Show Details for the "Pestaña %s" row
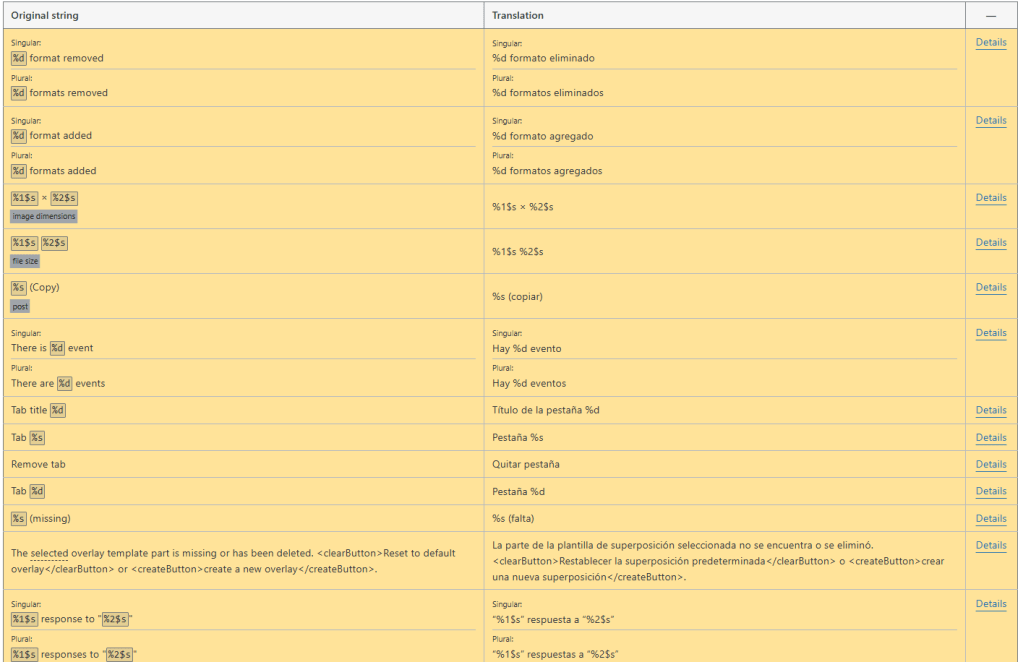The height and width of the screenshot is (662, 1023). pyautogui.click(x=990, y=438)
